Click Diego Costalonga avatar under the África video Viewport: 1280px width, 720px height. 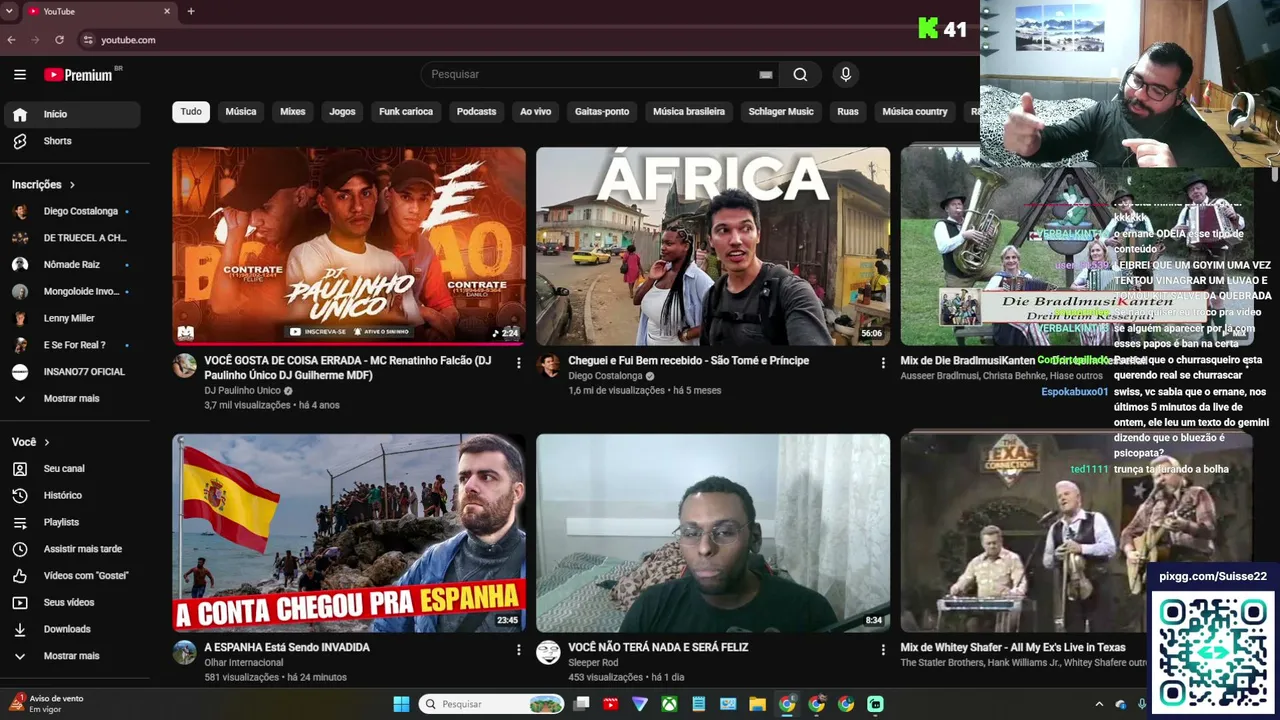(x=549, y=365)
